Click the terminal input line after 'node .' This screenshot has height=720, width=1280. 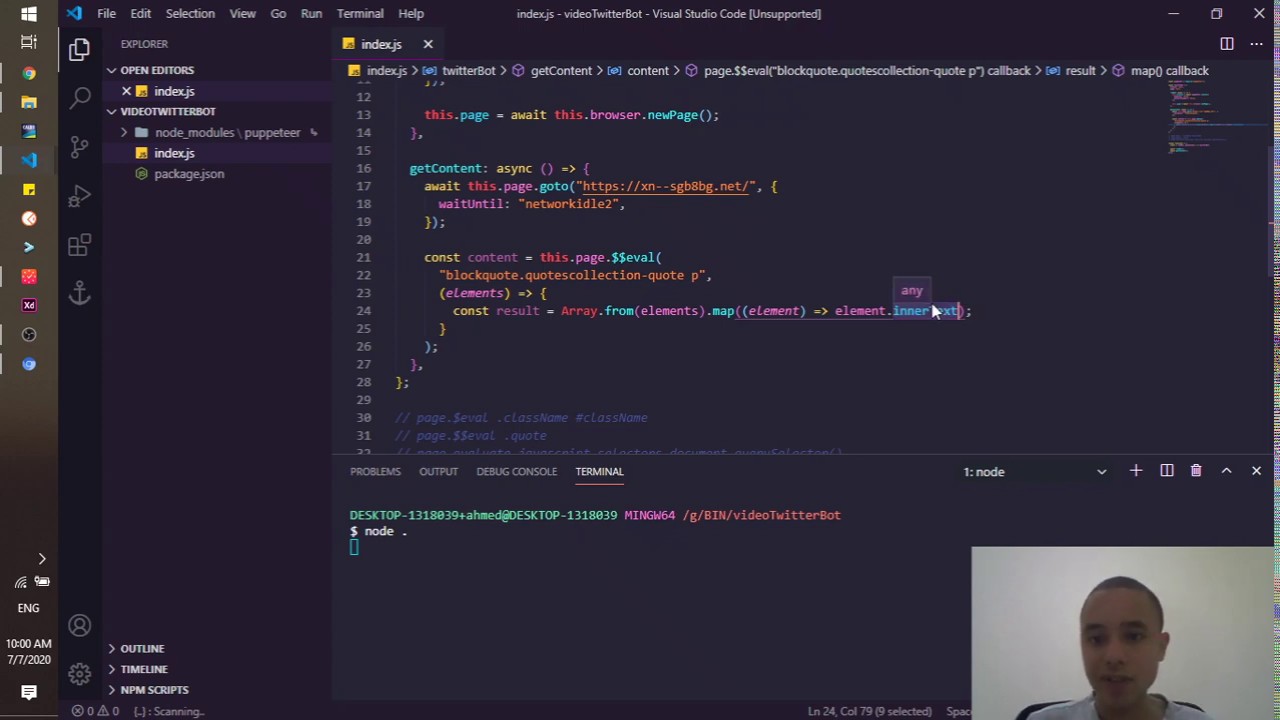pos(354,548)
